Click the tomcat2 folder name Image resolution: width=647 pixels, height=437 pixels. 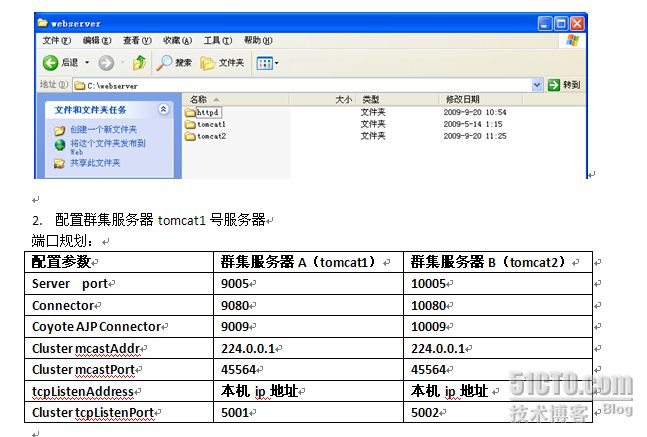tap(211, 136)
